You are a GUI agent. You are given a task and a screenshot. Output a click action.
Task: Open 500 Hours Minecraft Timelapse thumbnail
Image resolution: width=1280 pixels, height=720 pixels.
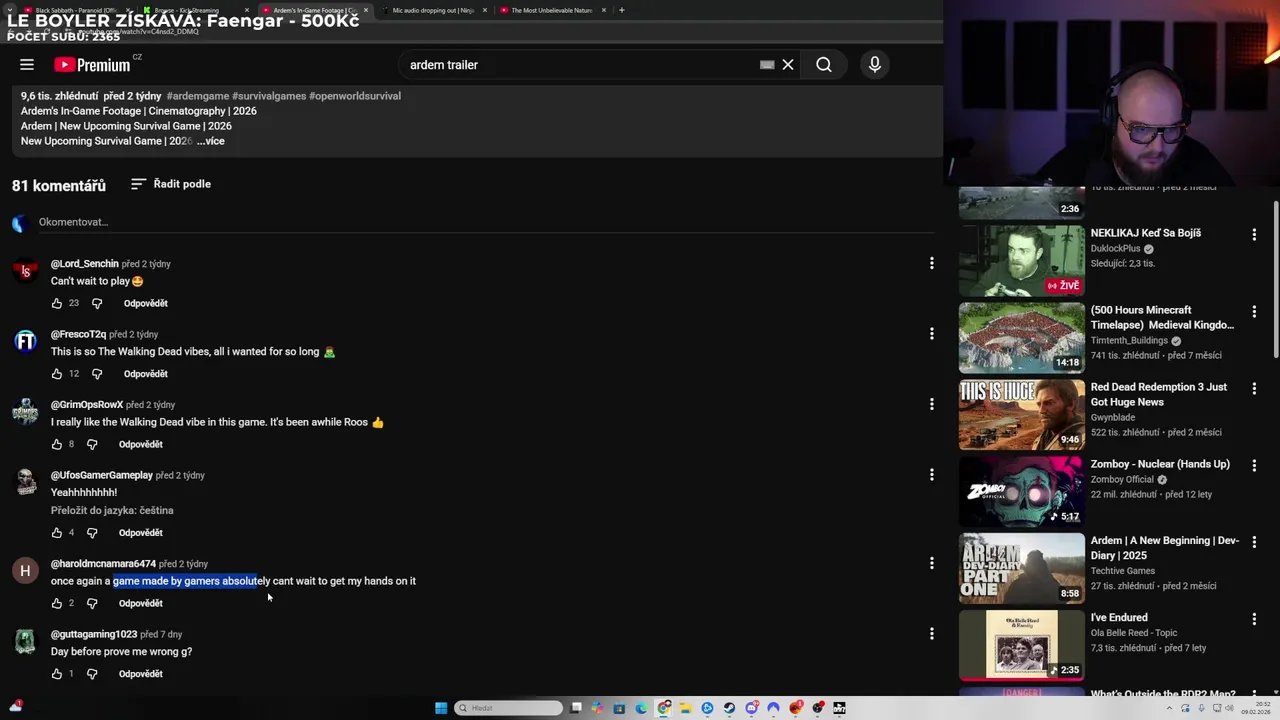point(1022,338)
